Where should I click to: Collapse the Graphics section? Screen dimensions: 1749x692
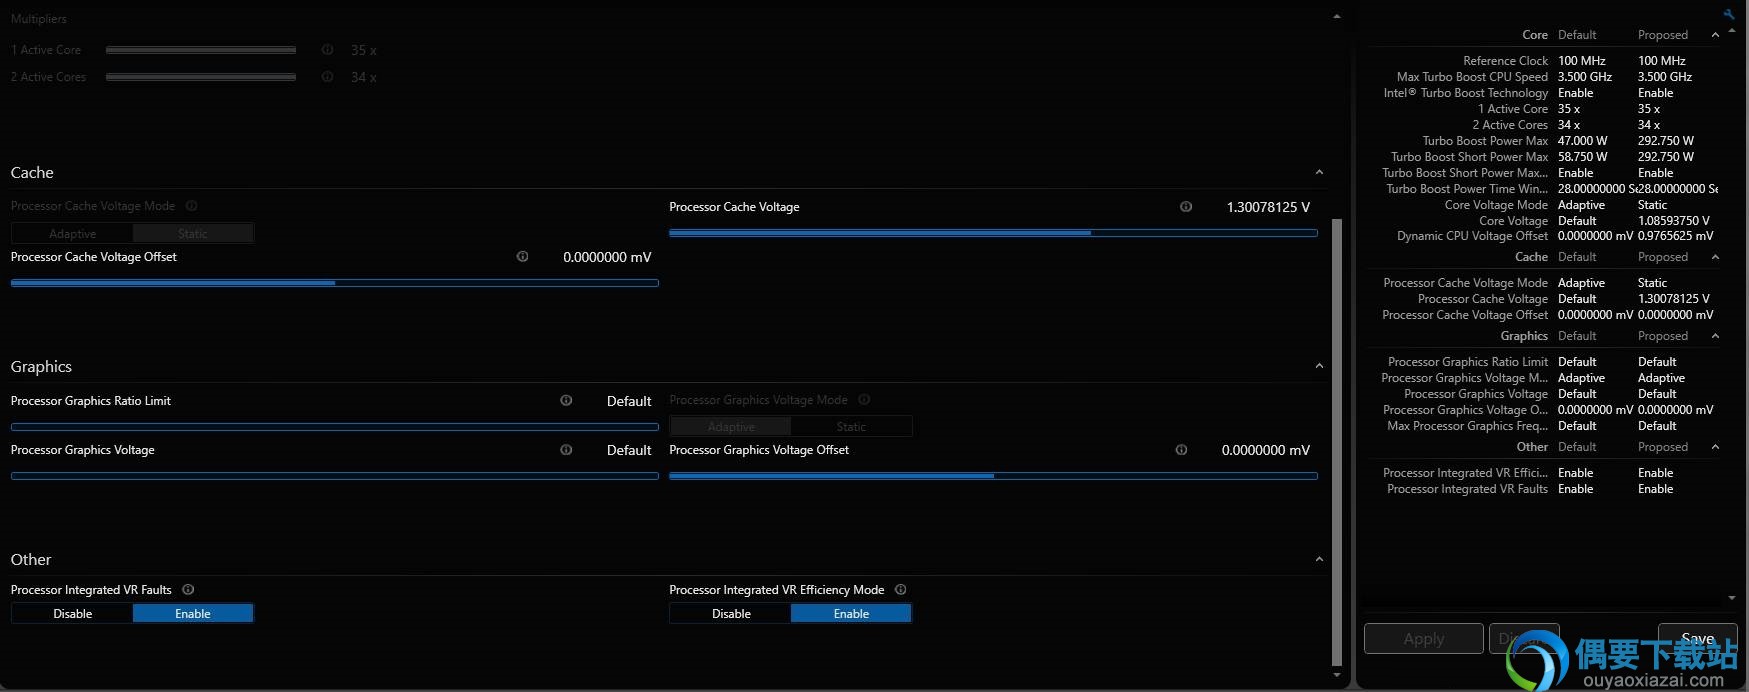coord(1319,367)
